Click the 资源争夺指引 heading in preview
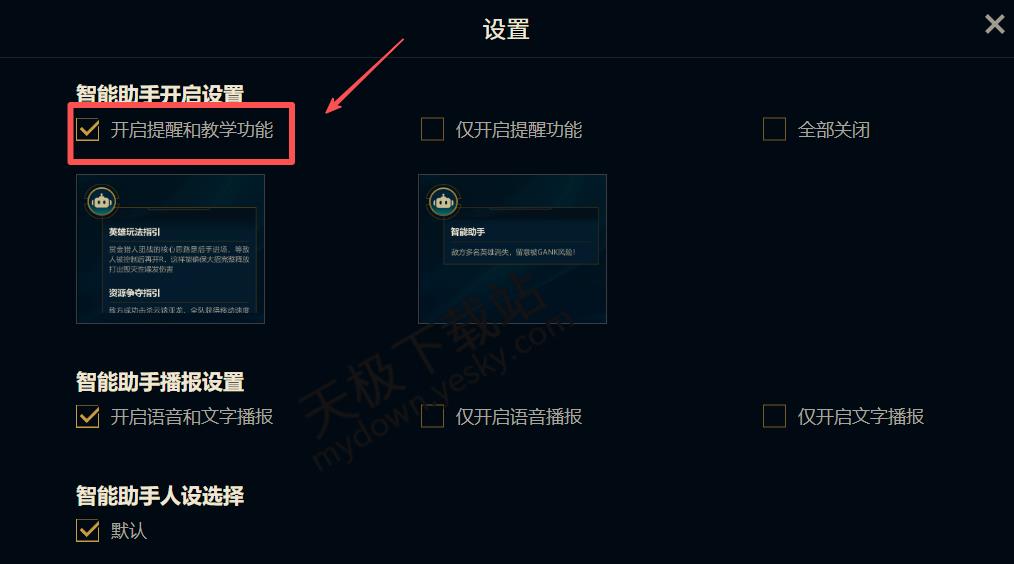Viewport: 1014px width, 564px height. tap(135, 293)
